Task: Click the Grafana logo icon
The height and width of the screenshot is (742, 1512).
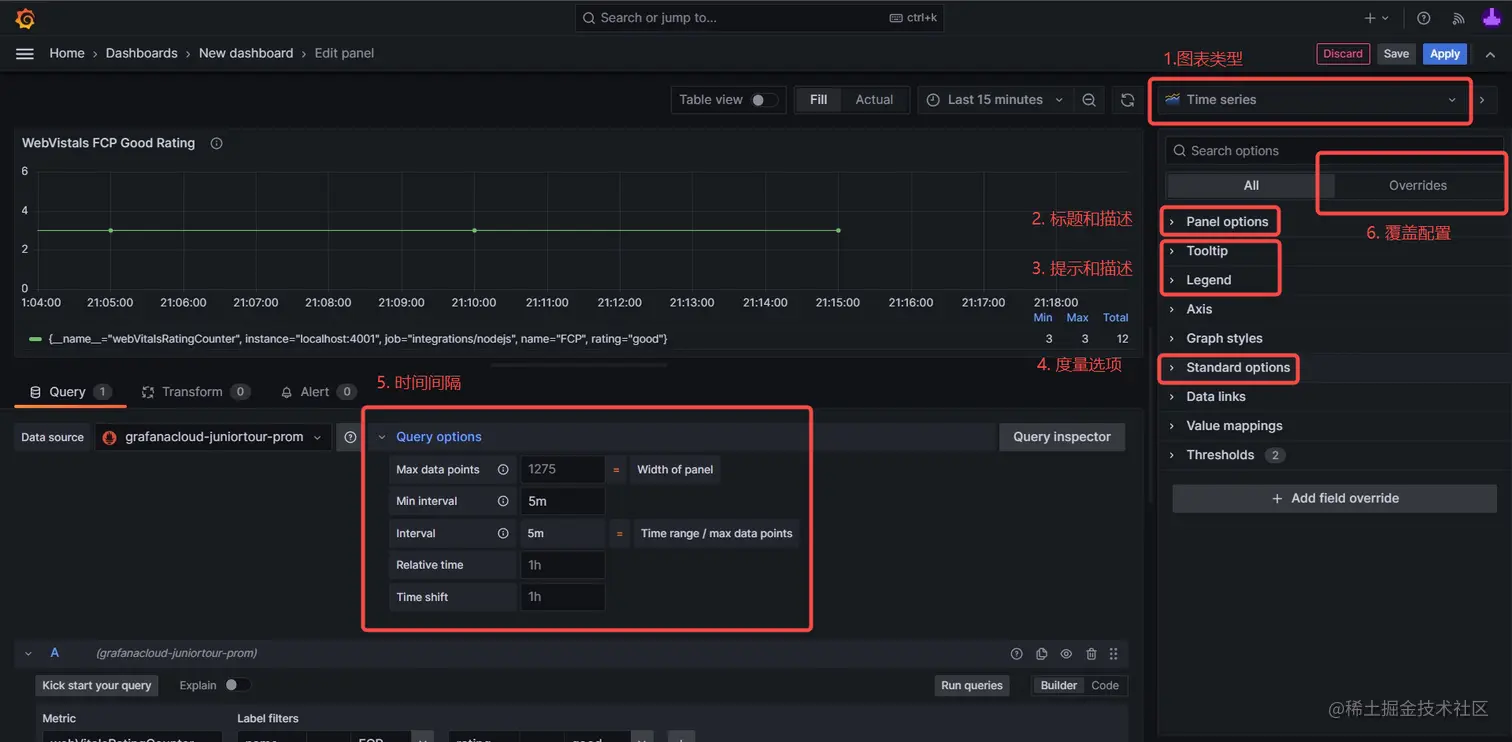Action: pos(26,18)
